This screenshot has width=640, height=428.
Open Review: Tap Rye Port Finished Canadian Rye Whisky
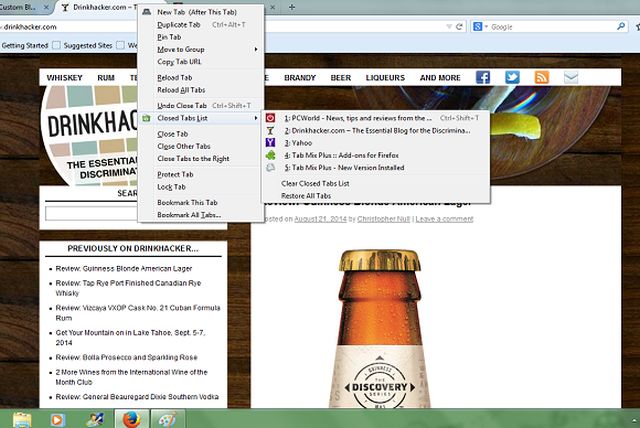[128, 288]
